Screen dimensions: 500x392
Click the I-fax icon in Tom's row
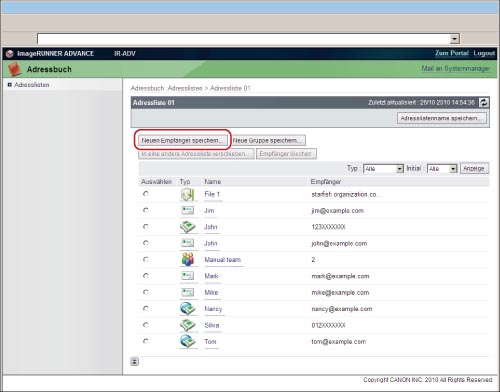pos(188,341)
